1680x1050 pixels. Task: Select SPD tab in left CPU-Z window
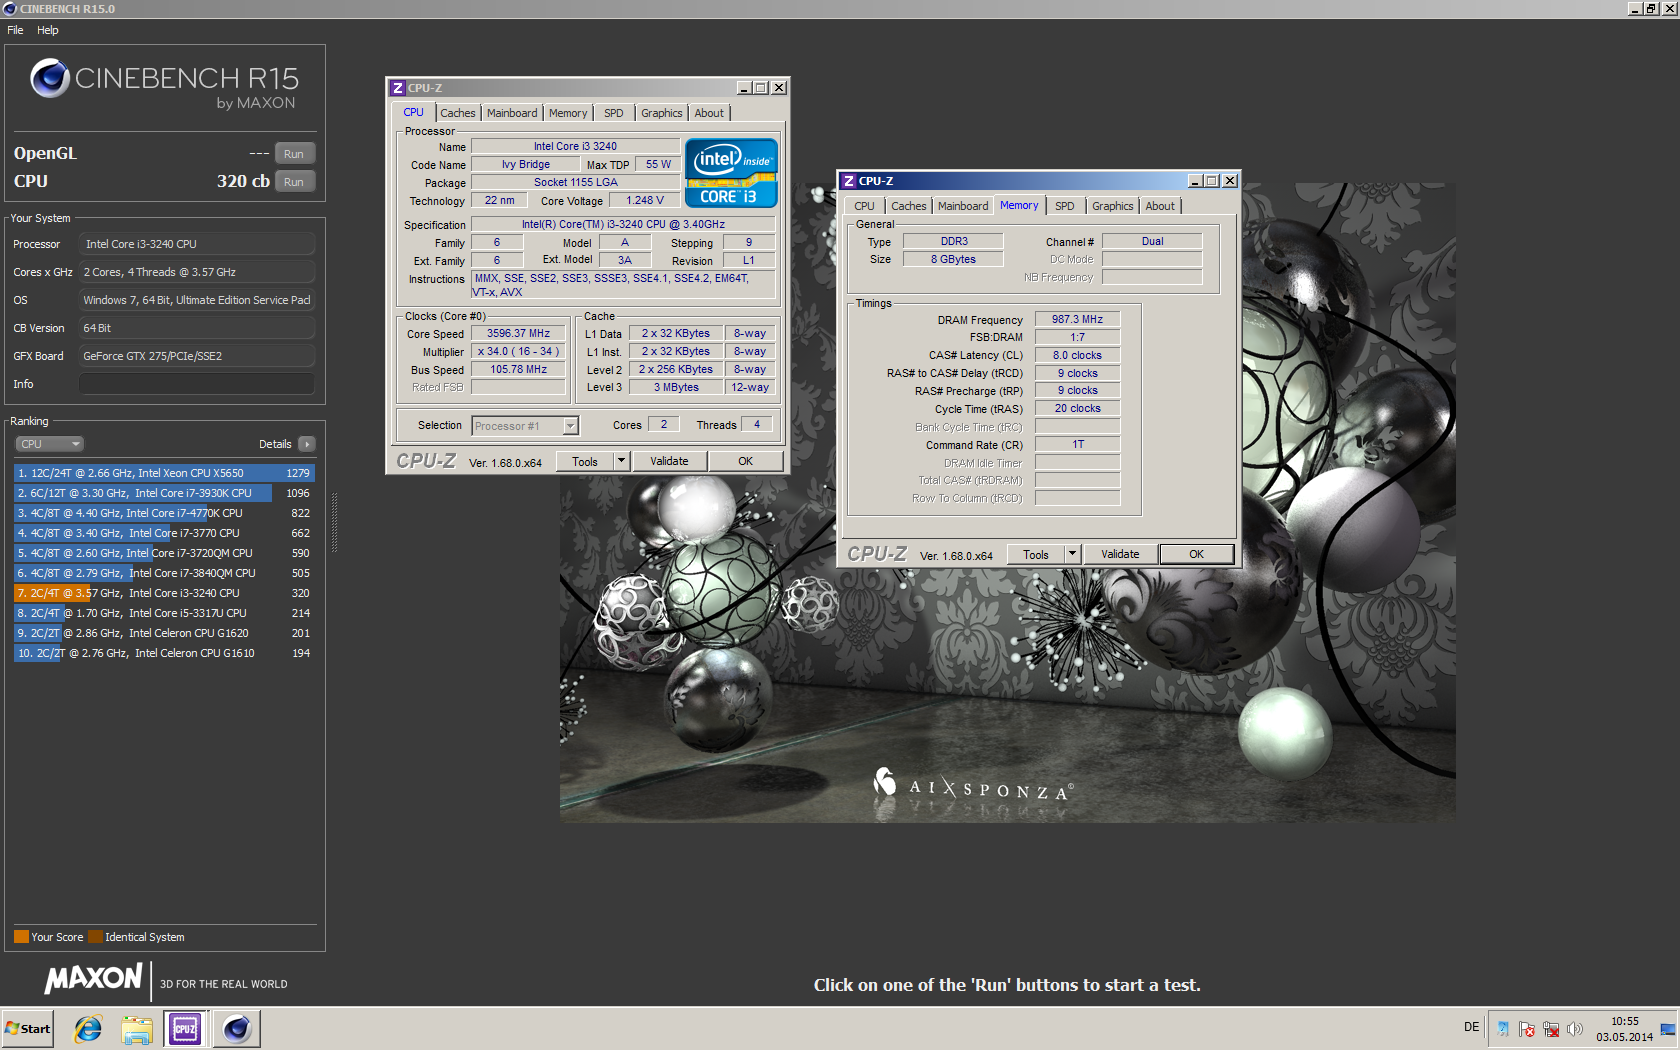coord(614,113)
